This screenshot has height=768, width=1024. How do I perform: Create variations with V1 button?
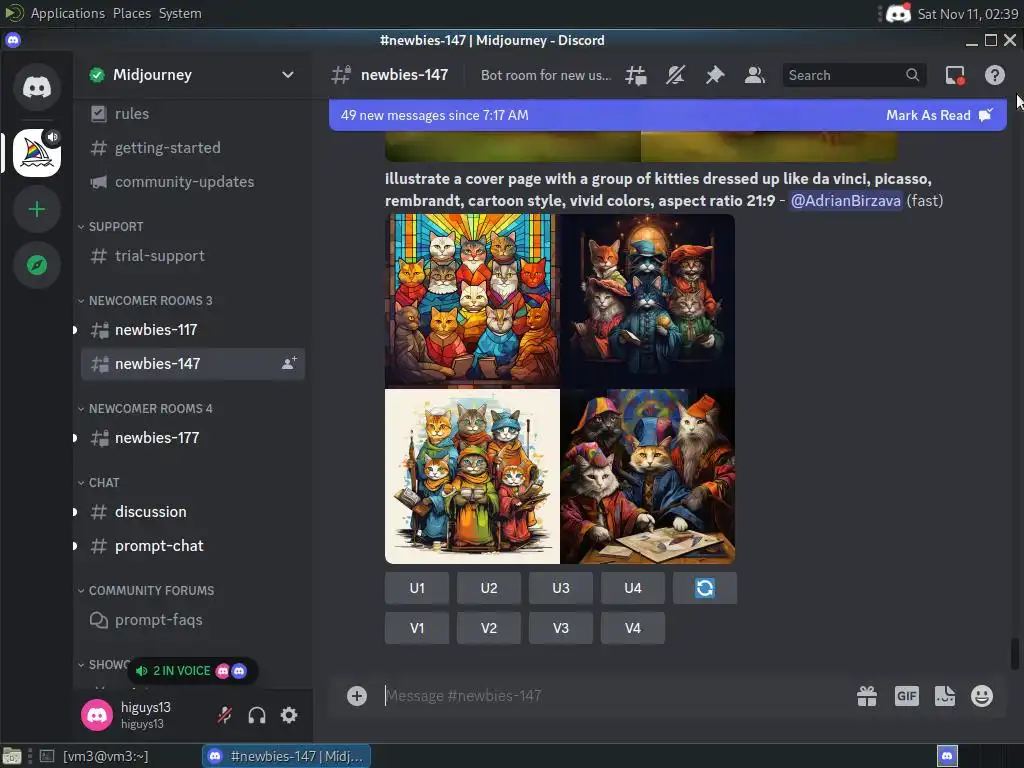click(x=417, y=628)
